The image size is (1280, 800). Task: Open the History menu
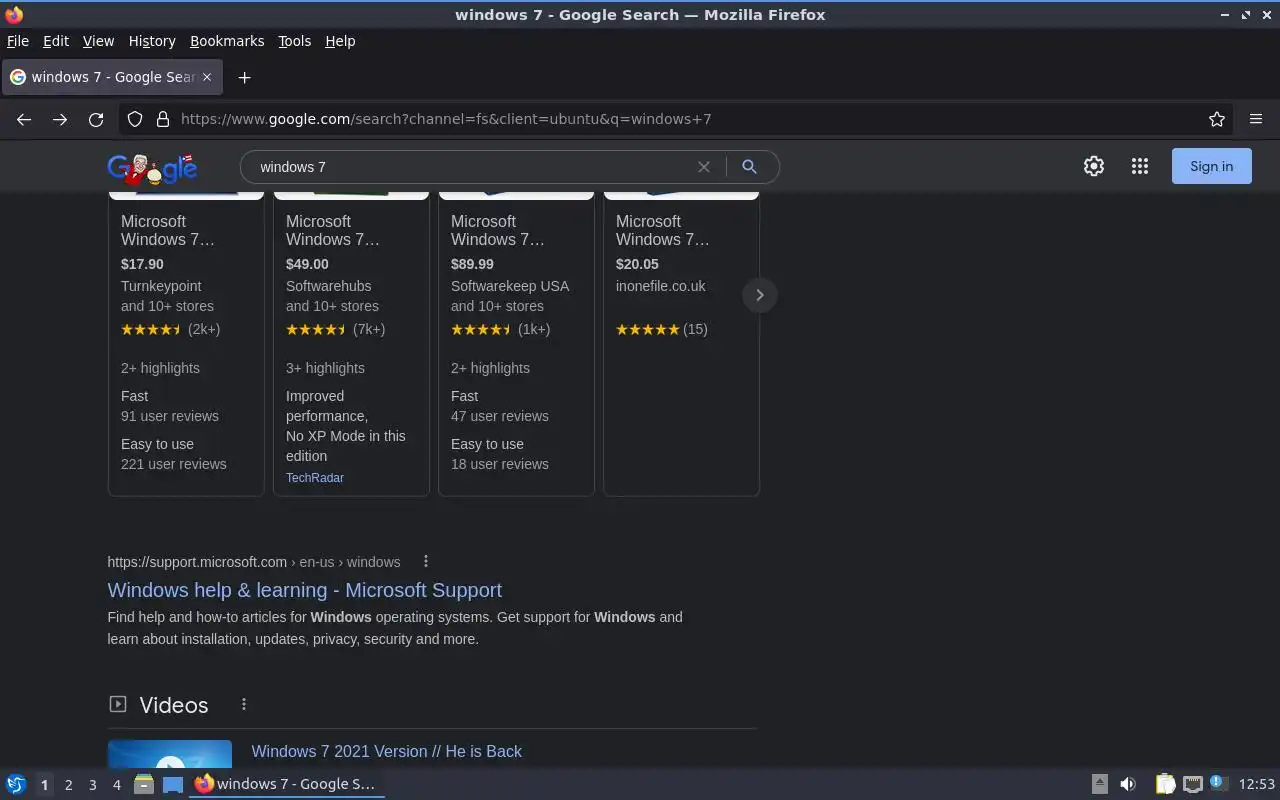[152, 41]
